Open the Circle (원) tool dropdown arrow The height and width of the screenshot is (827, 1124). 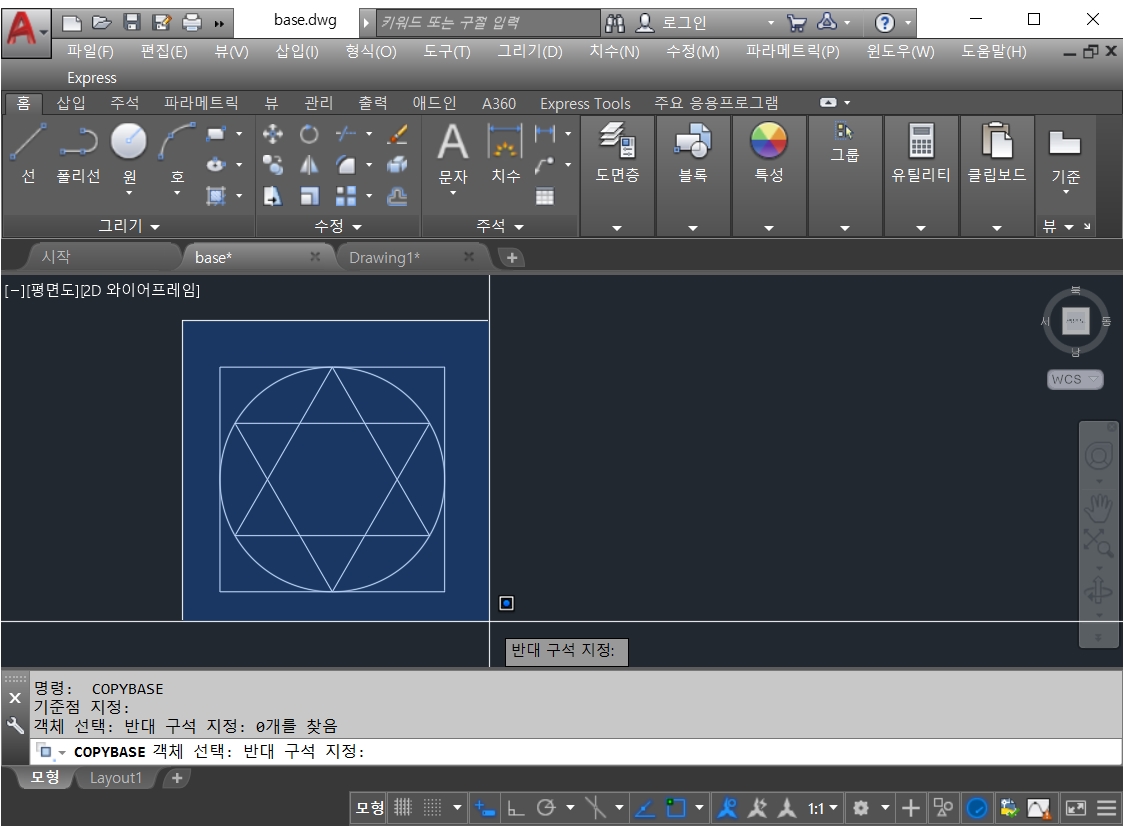pos(129,193)
